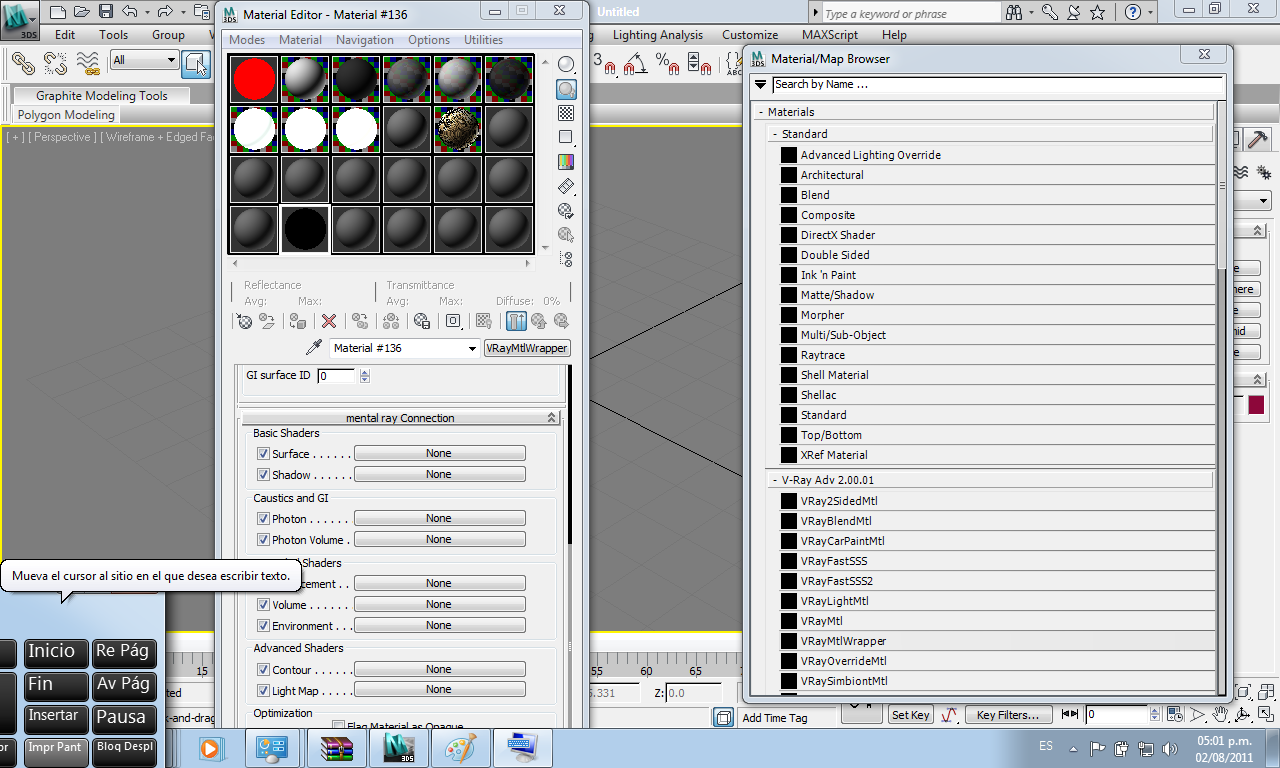Switch to Graphite Modeling Tools tab
The image size is (1280, 768).
[x=102, y=96]
